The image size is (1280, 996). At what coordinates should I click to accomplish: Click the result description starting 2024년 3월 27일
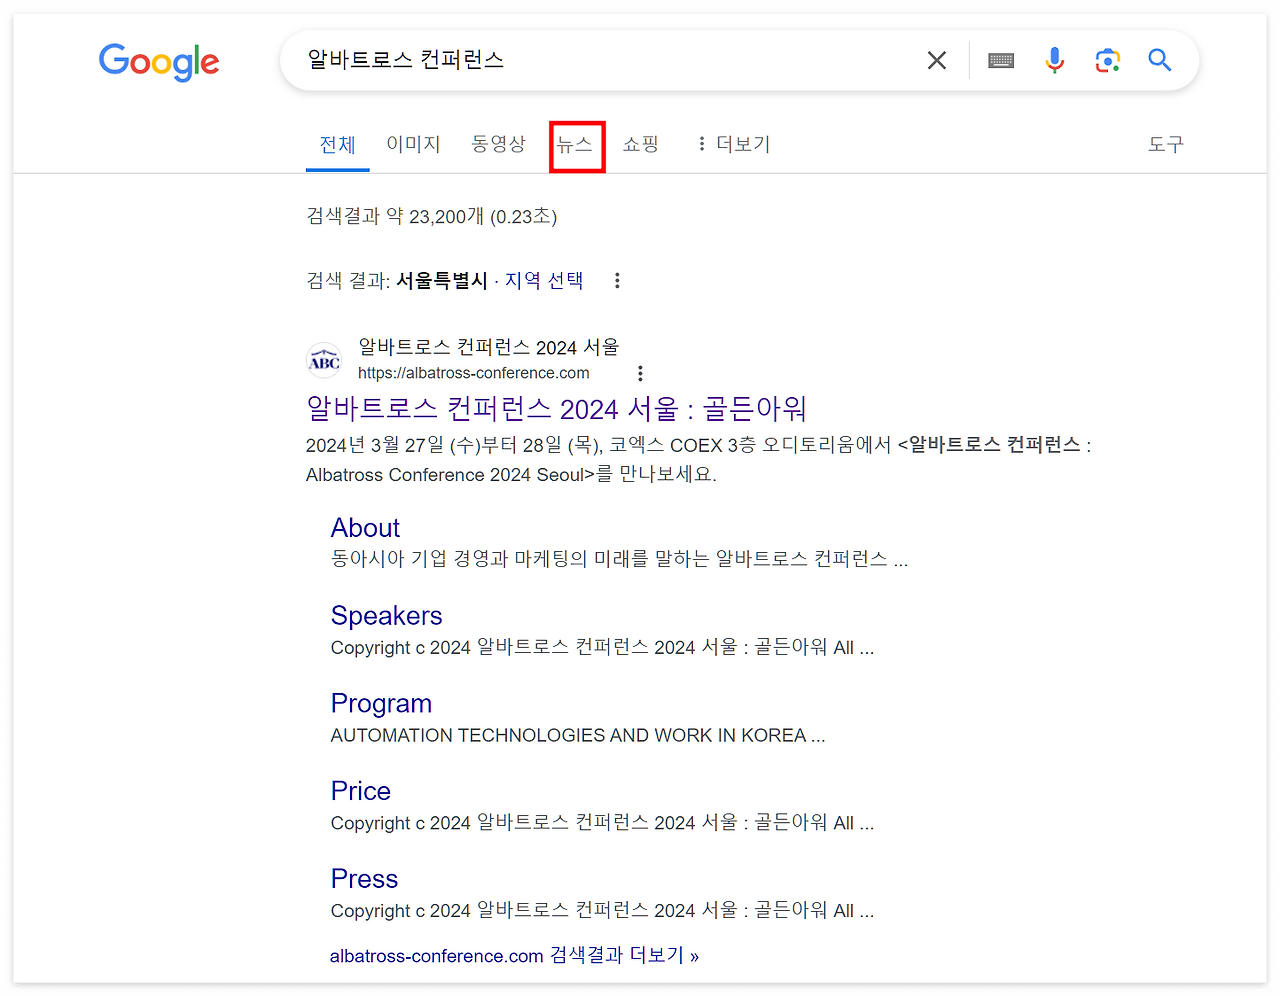pyautogui.click(x=698, y=460)
